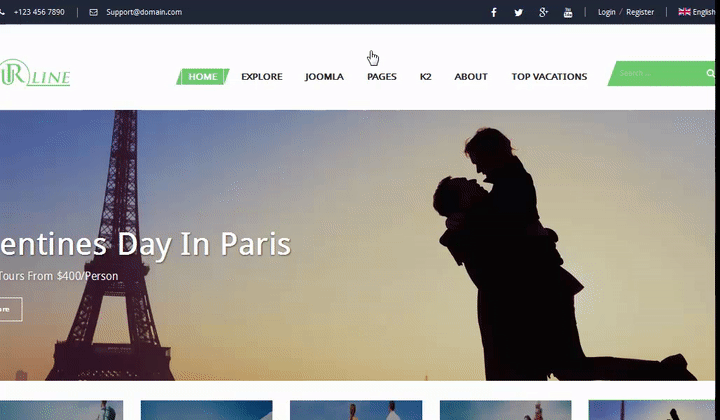Click the UK flag icon
Viewport: 720px width, 420px height.
pyautogui.click(x=684, y=12)
